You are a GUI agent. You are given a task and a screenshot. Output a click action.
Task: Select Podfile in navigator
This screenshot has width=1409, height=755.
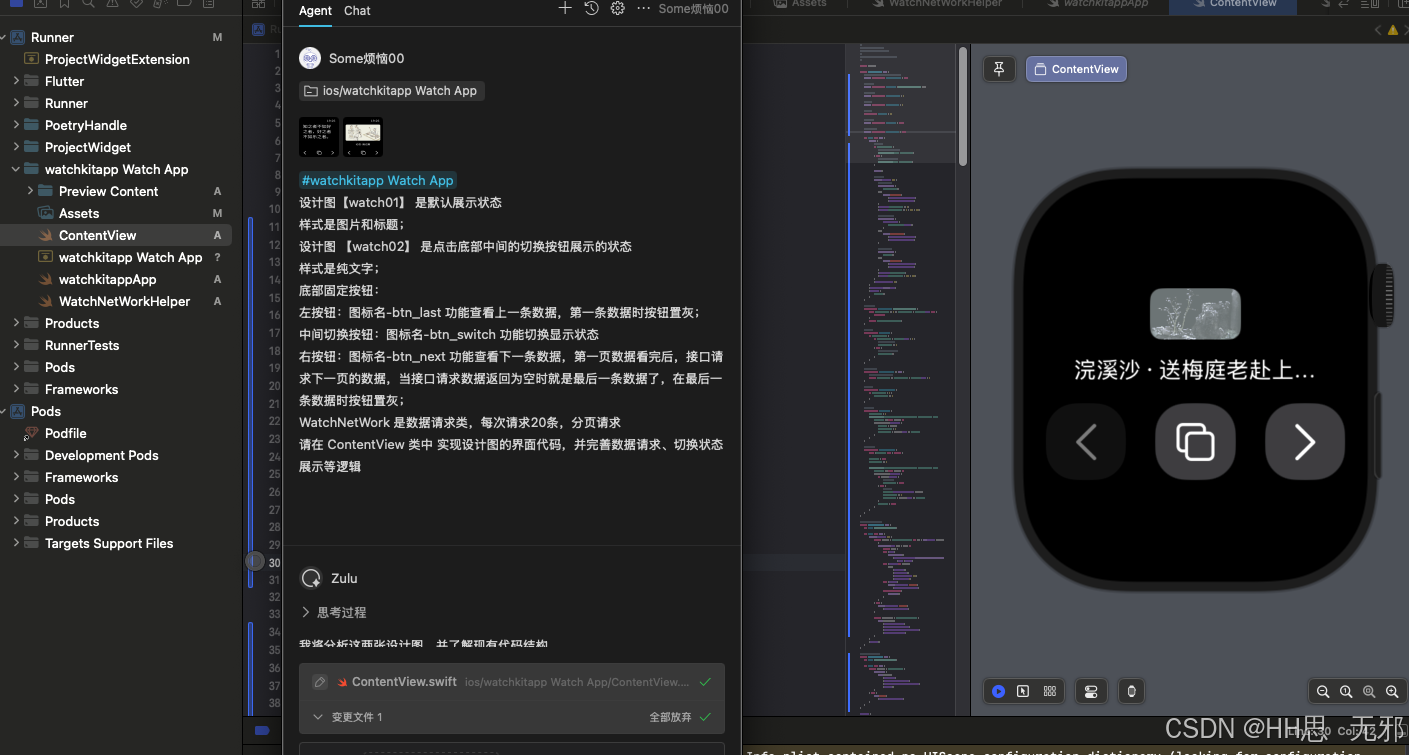pyautogui.click(x=65, y=433)
